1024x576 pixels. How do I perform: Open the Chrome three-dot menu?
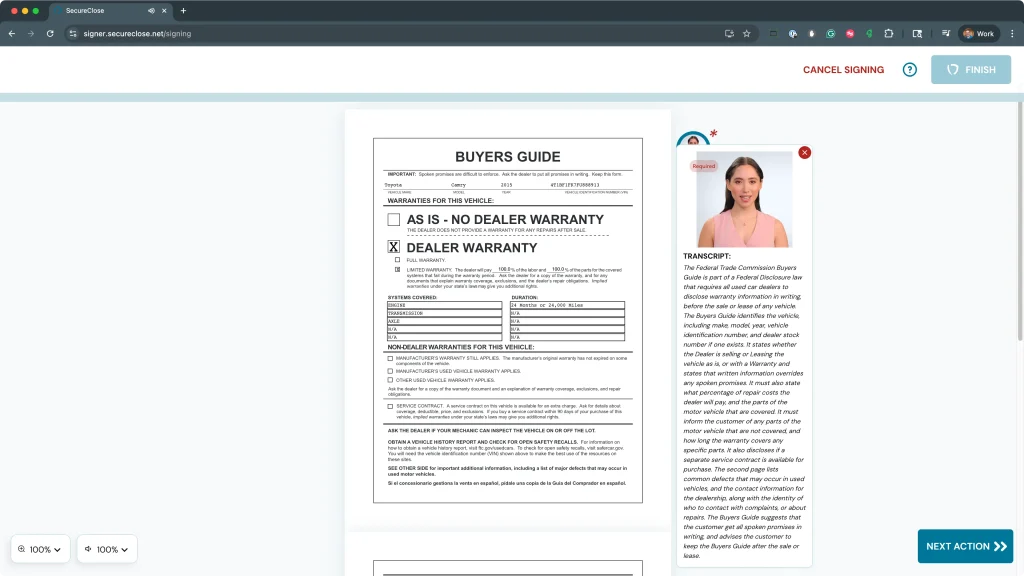pos(1011,33)
